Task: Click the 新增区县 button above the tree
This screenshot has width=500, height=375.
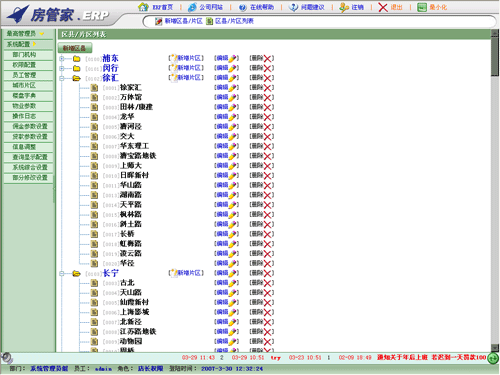Action: point(75,48)
